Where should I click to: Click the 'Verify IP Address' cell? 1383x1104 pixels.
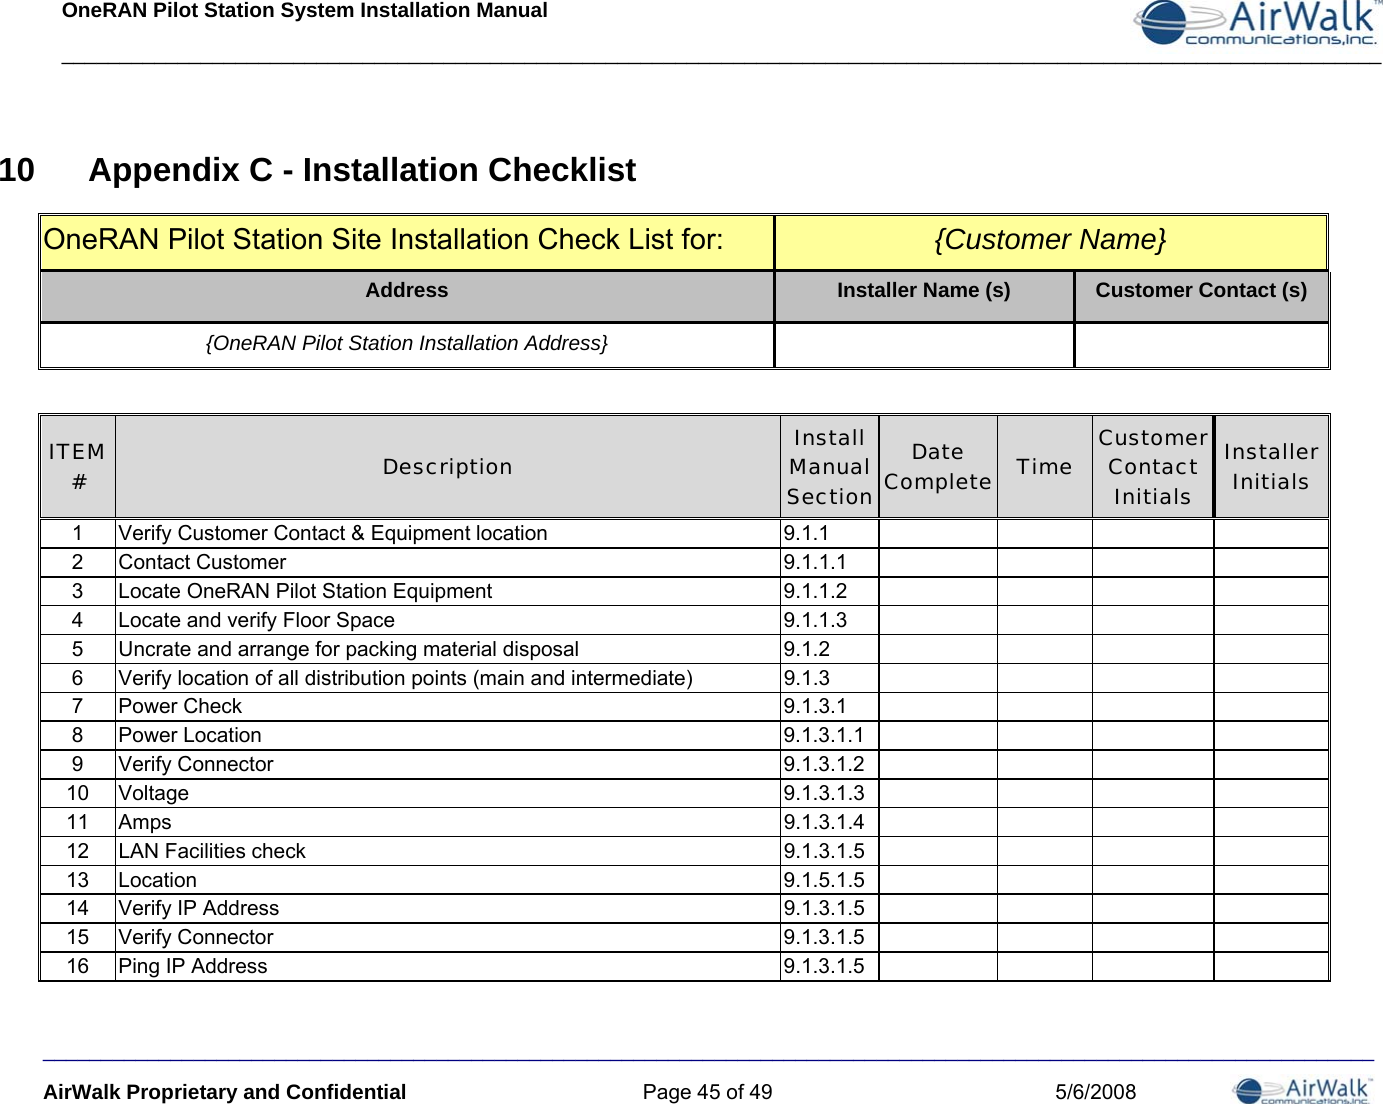coord(448,908)
